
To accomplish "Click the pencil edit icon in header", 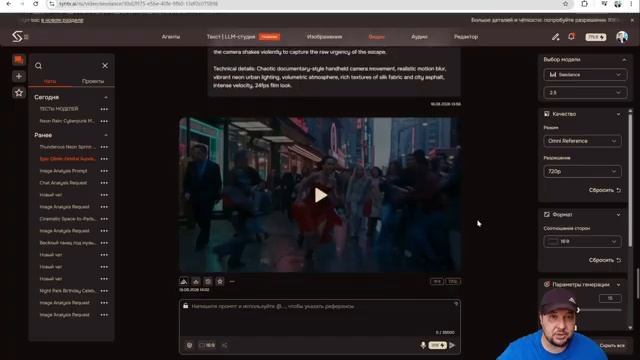I will pos(556,37).
